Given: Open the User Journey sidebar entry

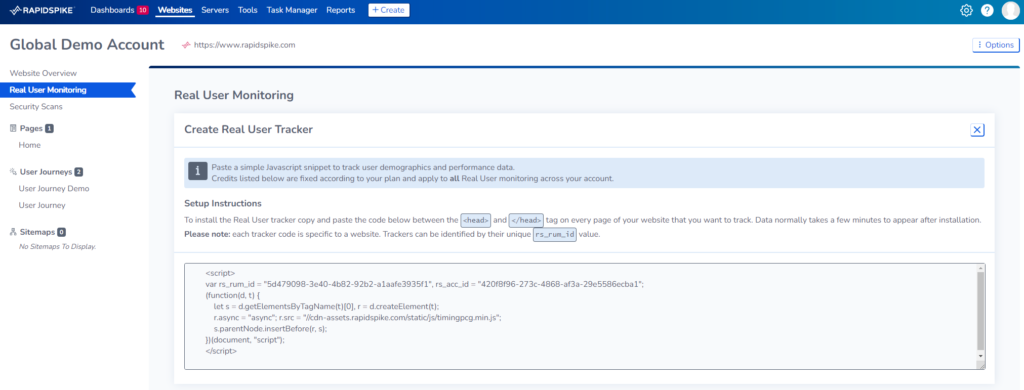Looking at the screenshot, I should pos(42,205).
